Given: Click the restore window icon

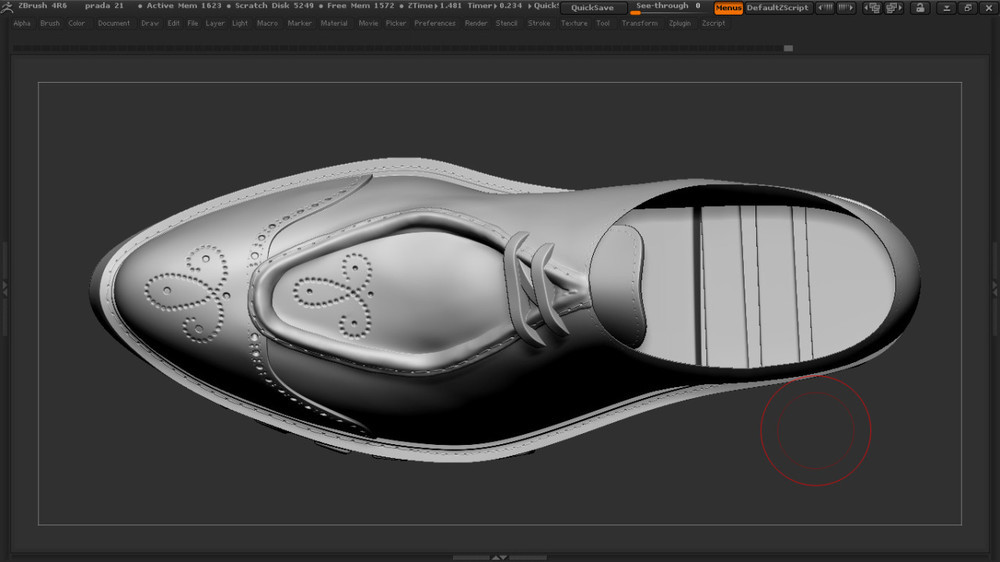Looking at the screenshot, I should click(967, 8).
